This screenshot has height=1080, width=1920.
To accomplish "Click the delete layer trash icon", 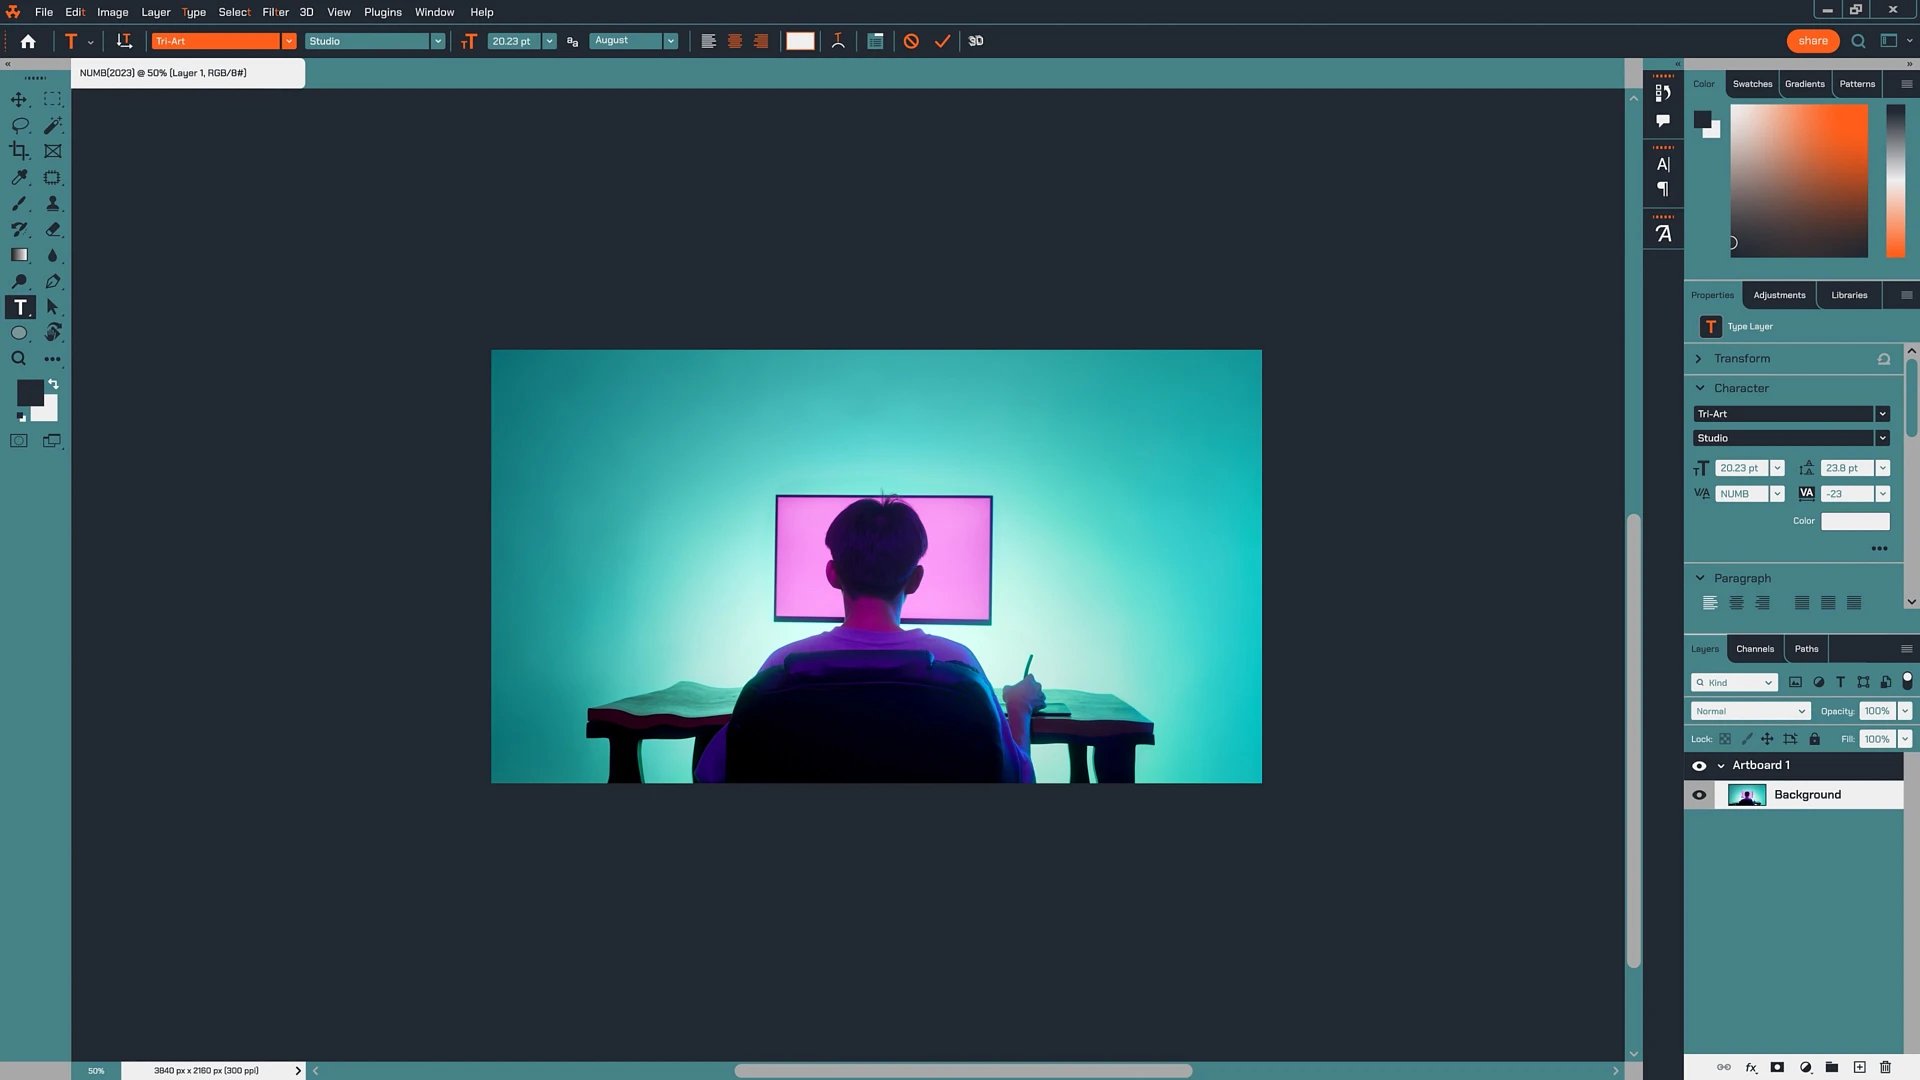I will click(x=1886, y=1067).
